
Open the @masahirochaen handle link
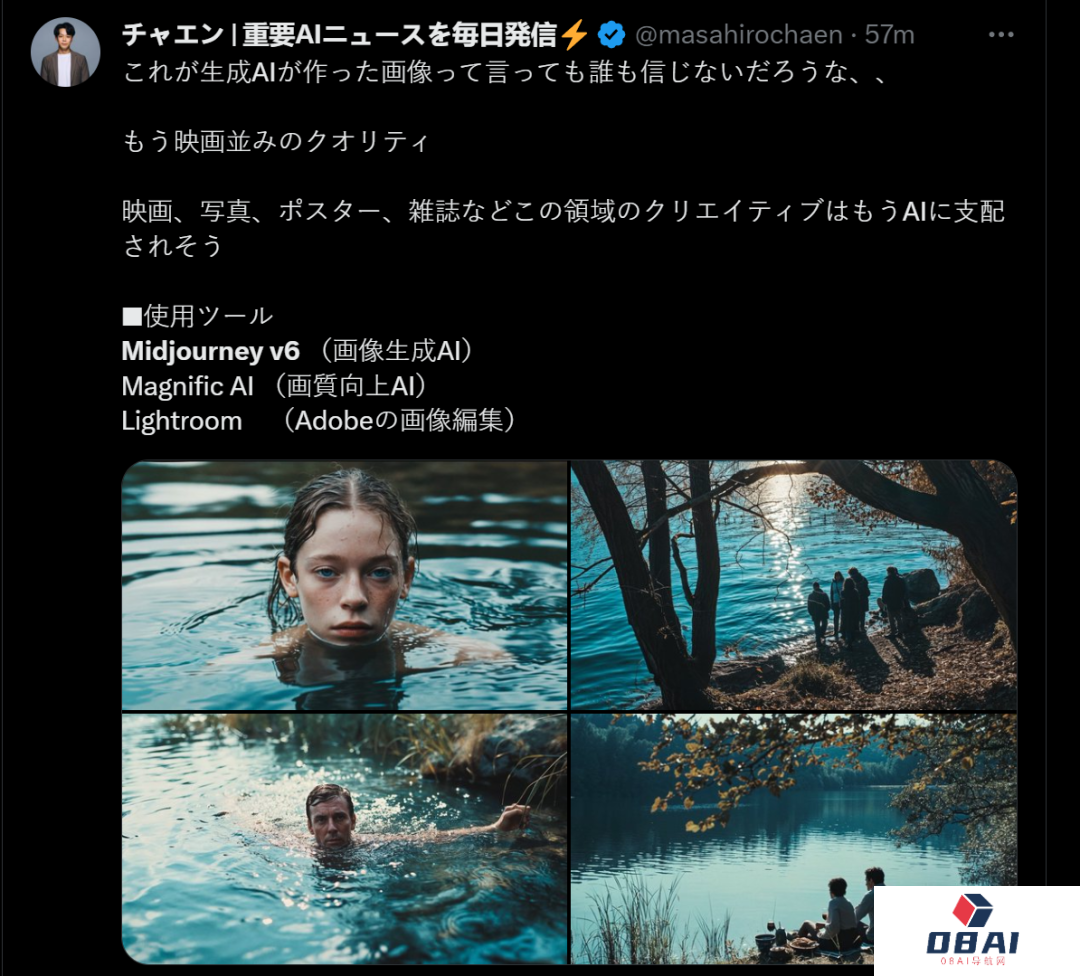[738, 34]
